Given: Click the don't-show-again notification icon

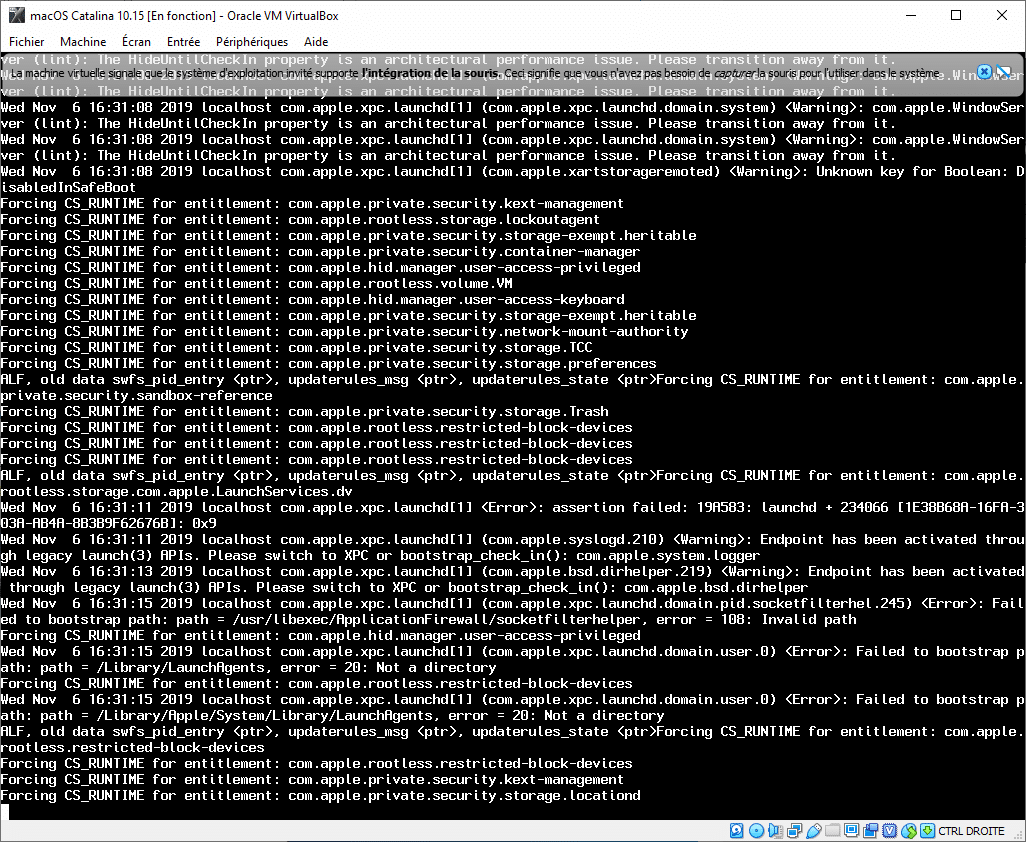Looking at the screenshot, I should tap(1003, 72).
